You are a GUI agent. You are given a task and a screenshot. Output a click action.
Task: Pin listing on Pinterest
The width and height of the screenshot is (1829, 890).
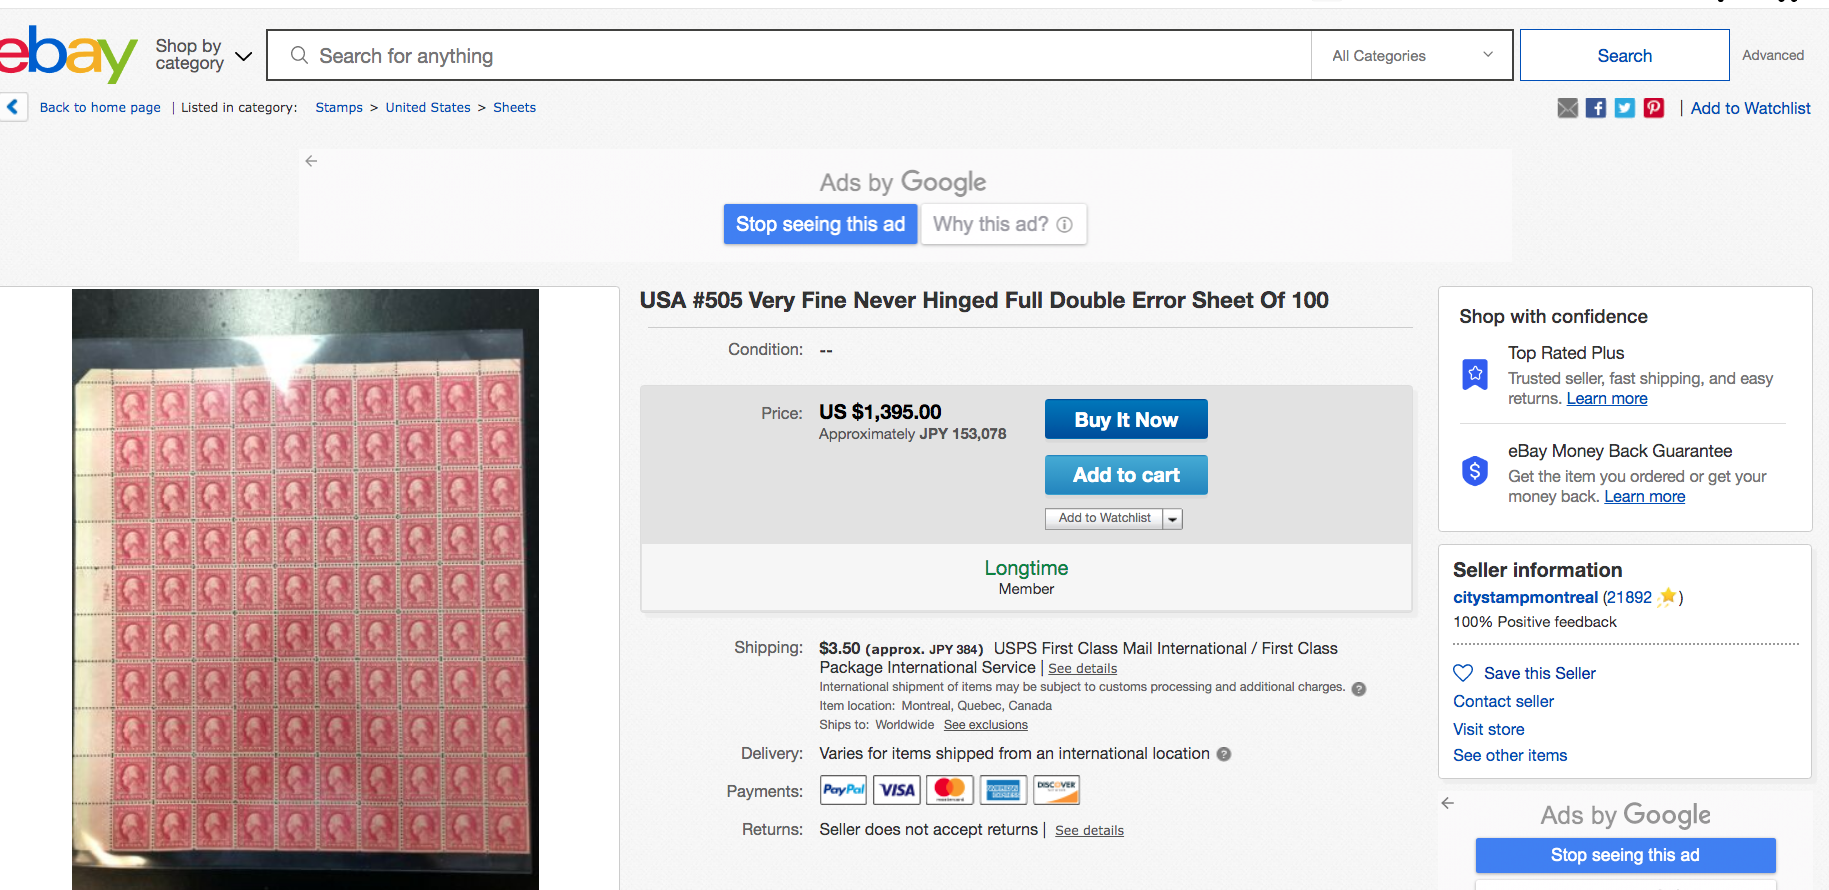[1654, 108]
